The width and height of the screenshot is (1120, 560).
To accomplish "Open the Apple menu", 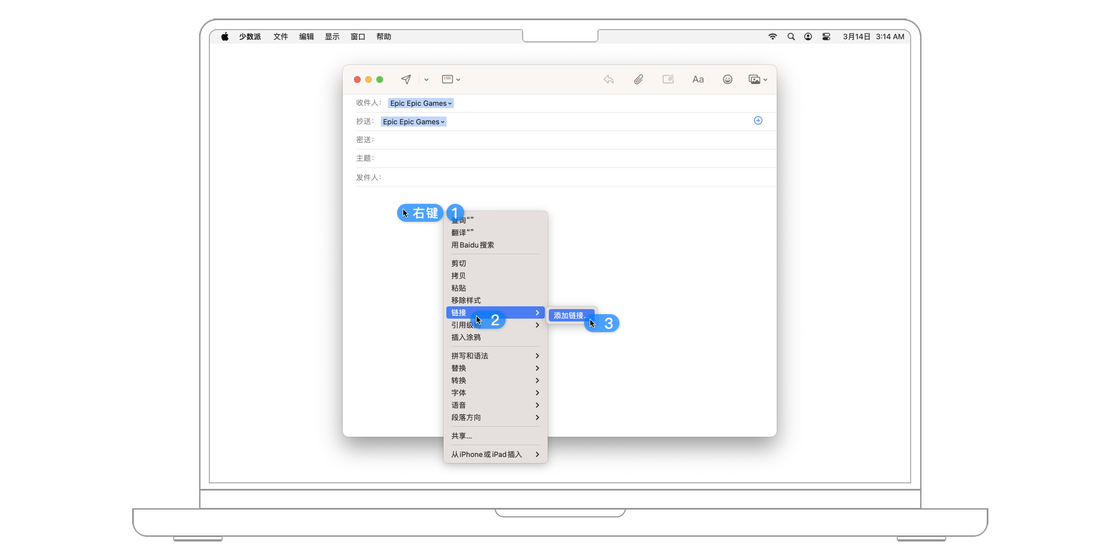I will click(224, 36).
